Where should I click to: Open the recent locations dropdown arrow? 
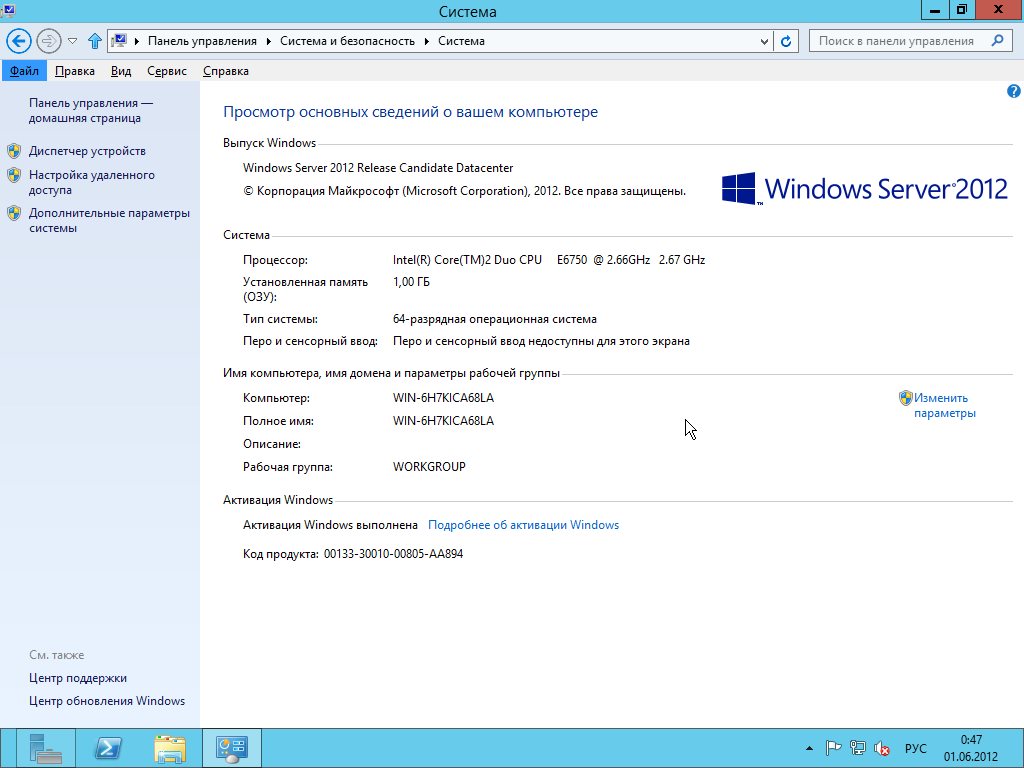pyautogui.click(x=72, y=41)
